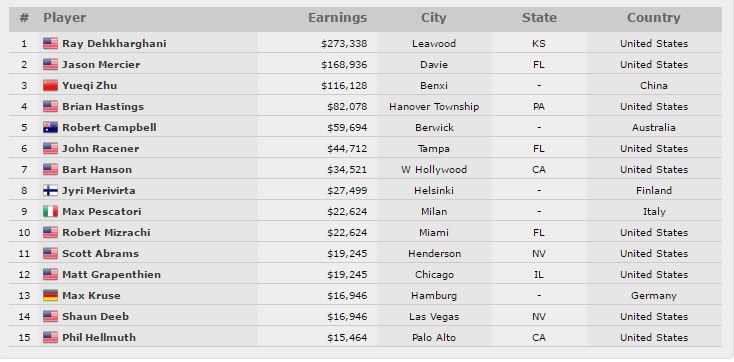Image resolution: width=734 pixels, height=362 pixels.
Task: Sort by the Player column header
Action: coord(65,18)
